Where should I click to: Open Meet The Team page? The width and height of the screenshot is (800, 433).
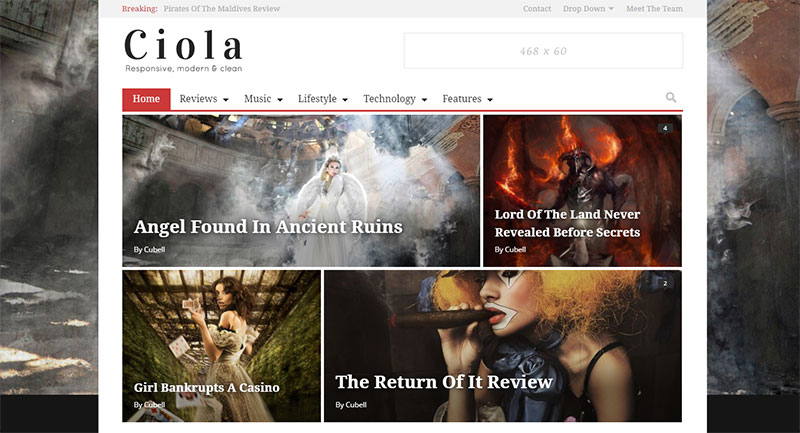click(x=654, y=9)
